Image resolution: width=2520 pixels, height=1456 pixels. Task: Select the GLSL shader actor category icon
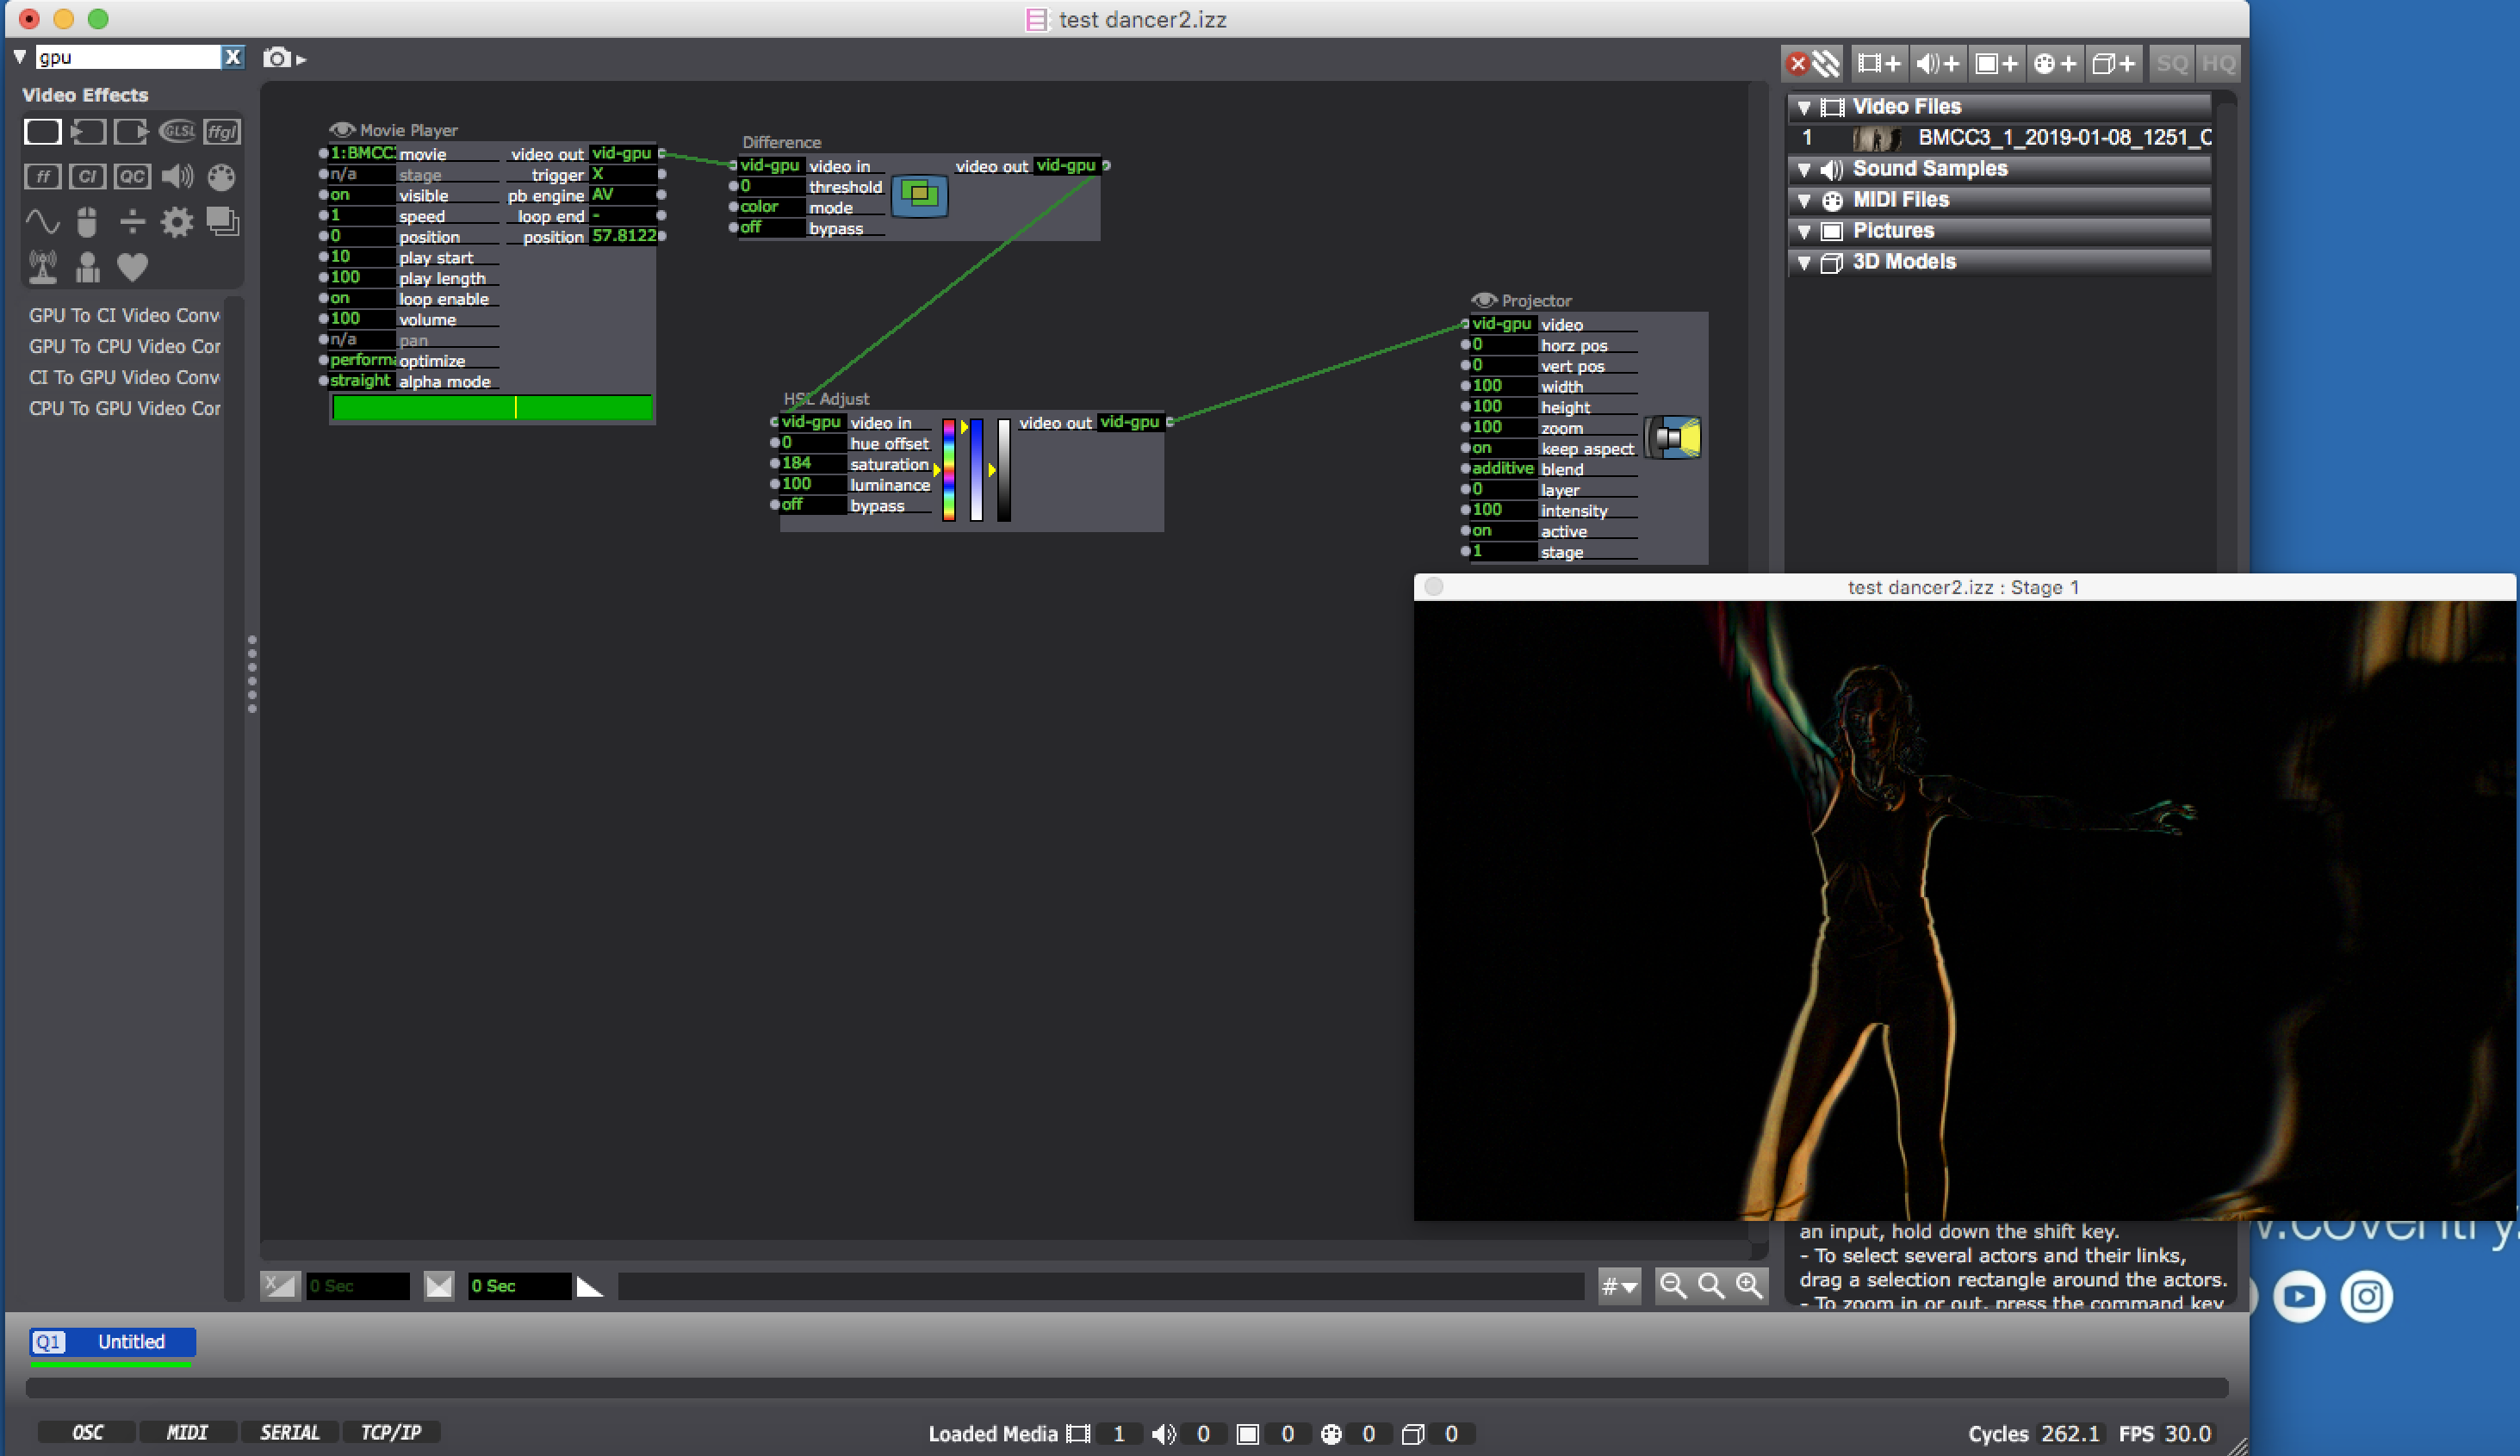[178, 131]
